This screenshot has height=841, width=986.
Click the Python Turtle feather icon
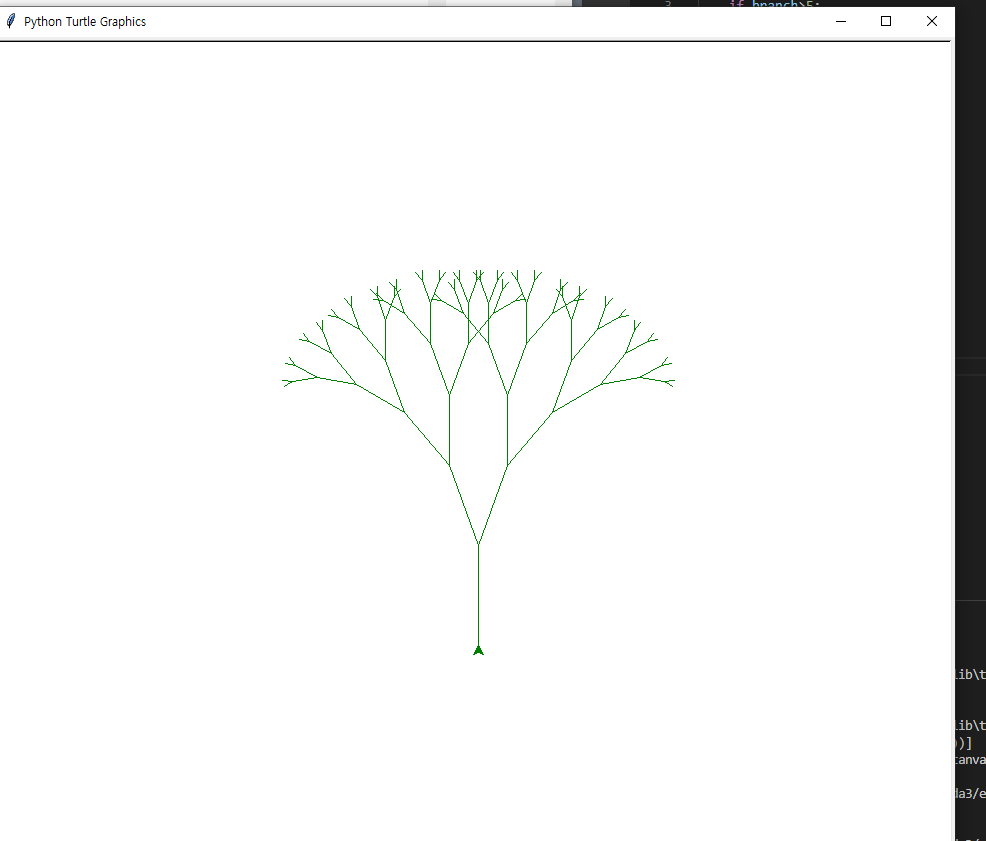[11, 21]
